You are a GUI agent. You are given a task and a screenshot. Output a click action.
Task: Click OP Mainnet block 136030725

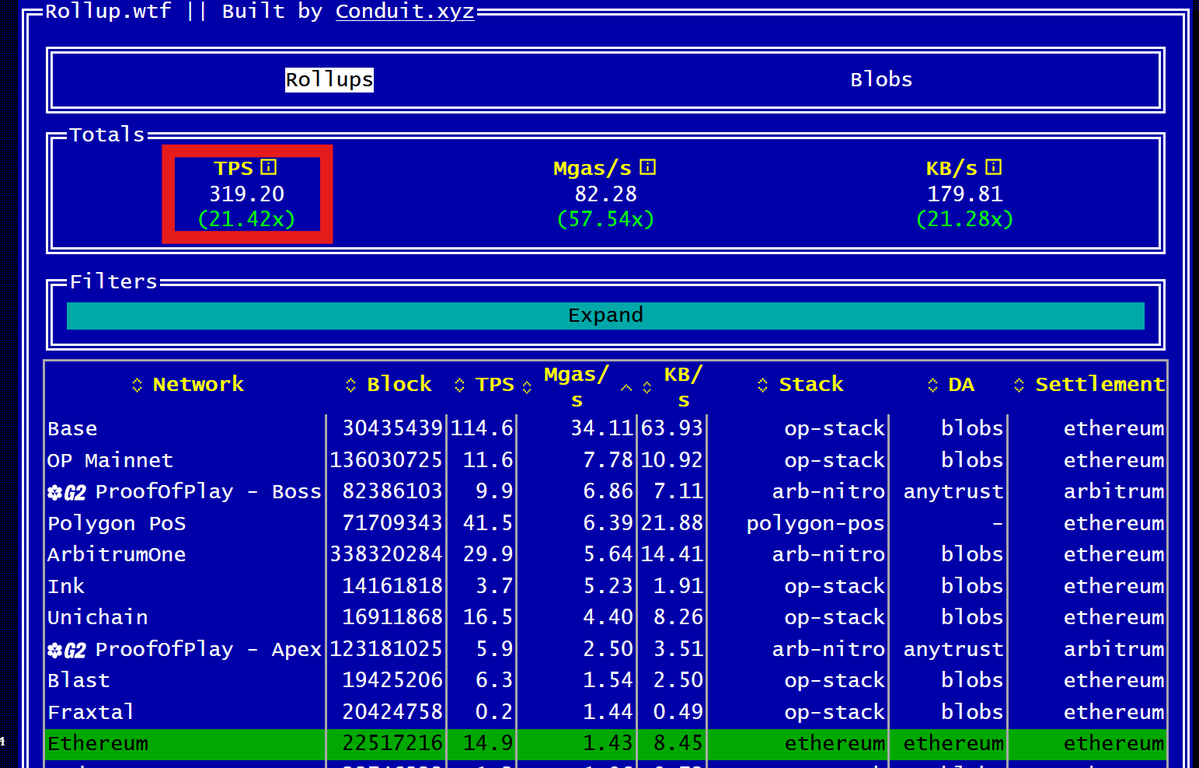click(386, 460)
